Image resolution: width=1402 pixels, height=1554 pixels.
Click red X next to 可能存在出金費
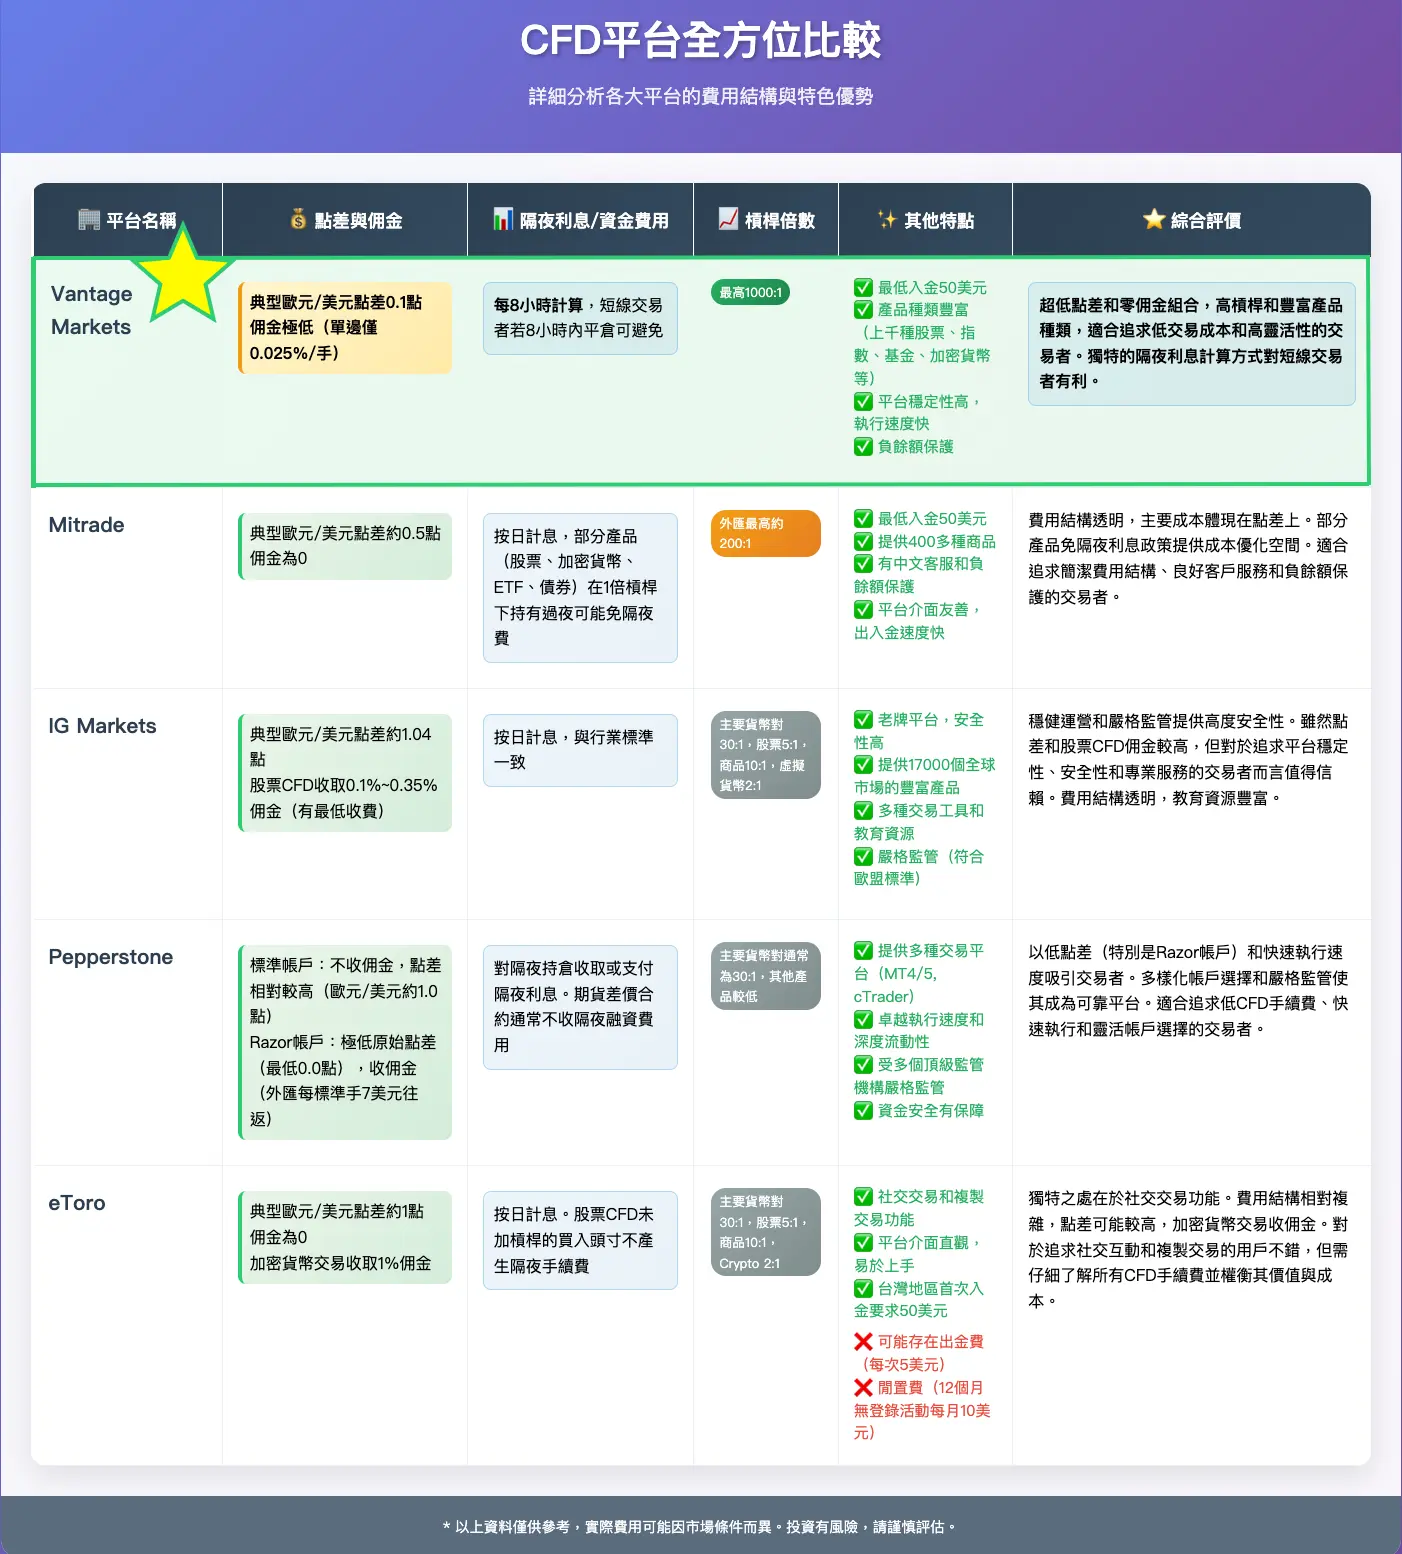864,1342
